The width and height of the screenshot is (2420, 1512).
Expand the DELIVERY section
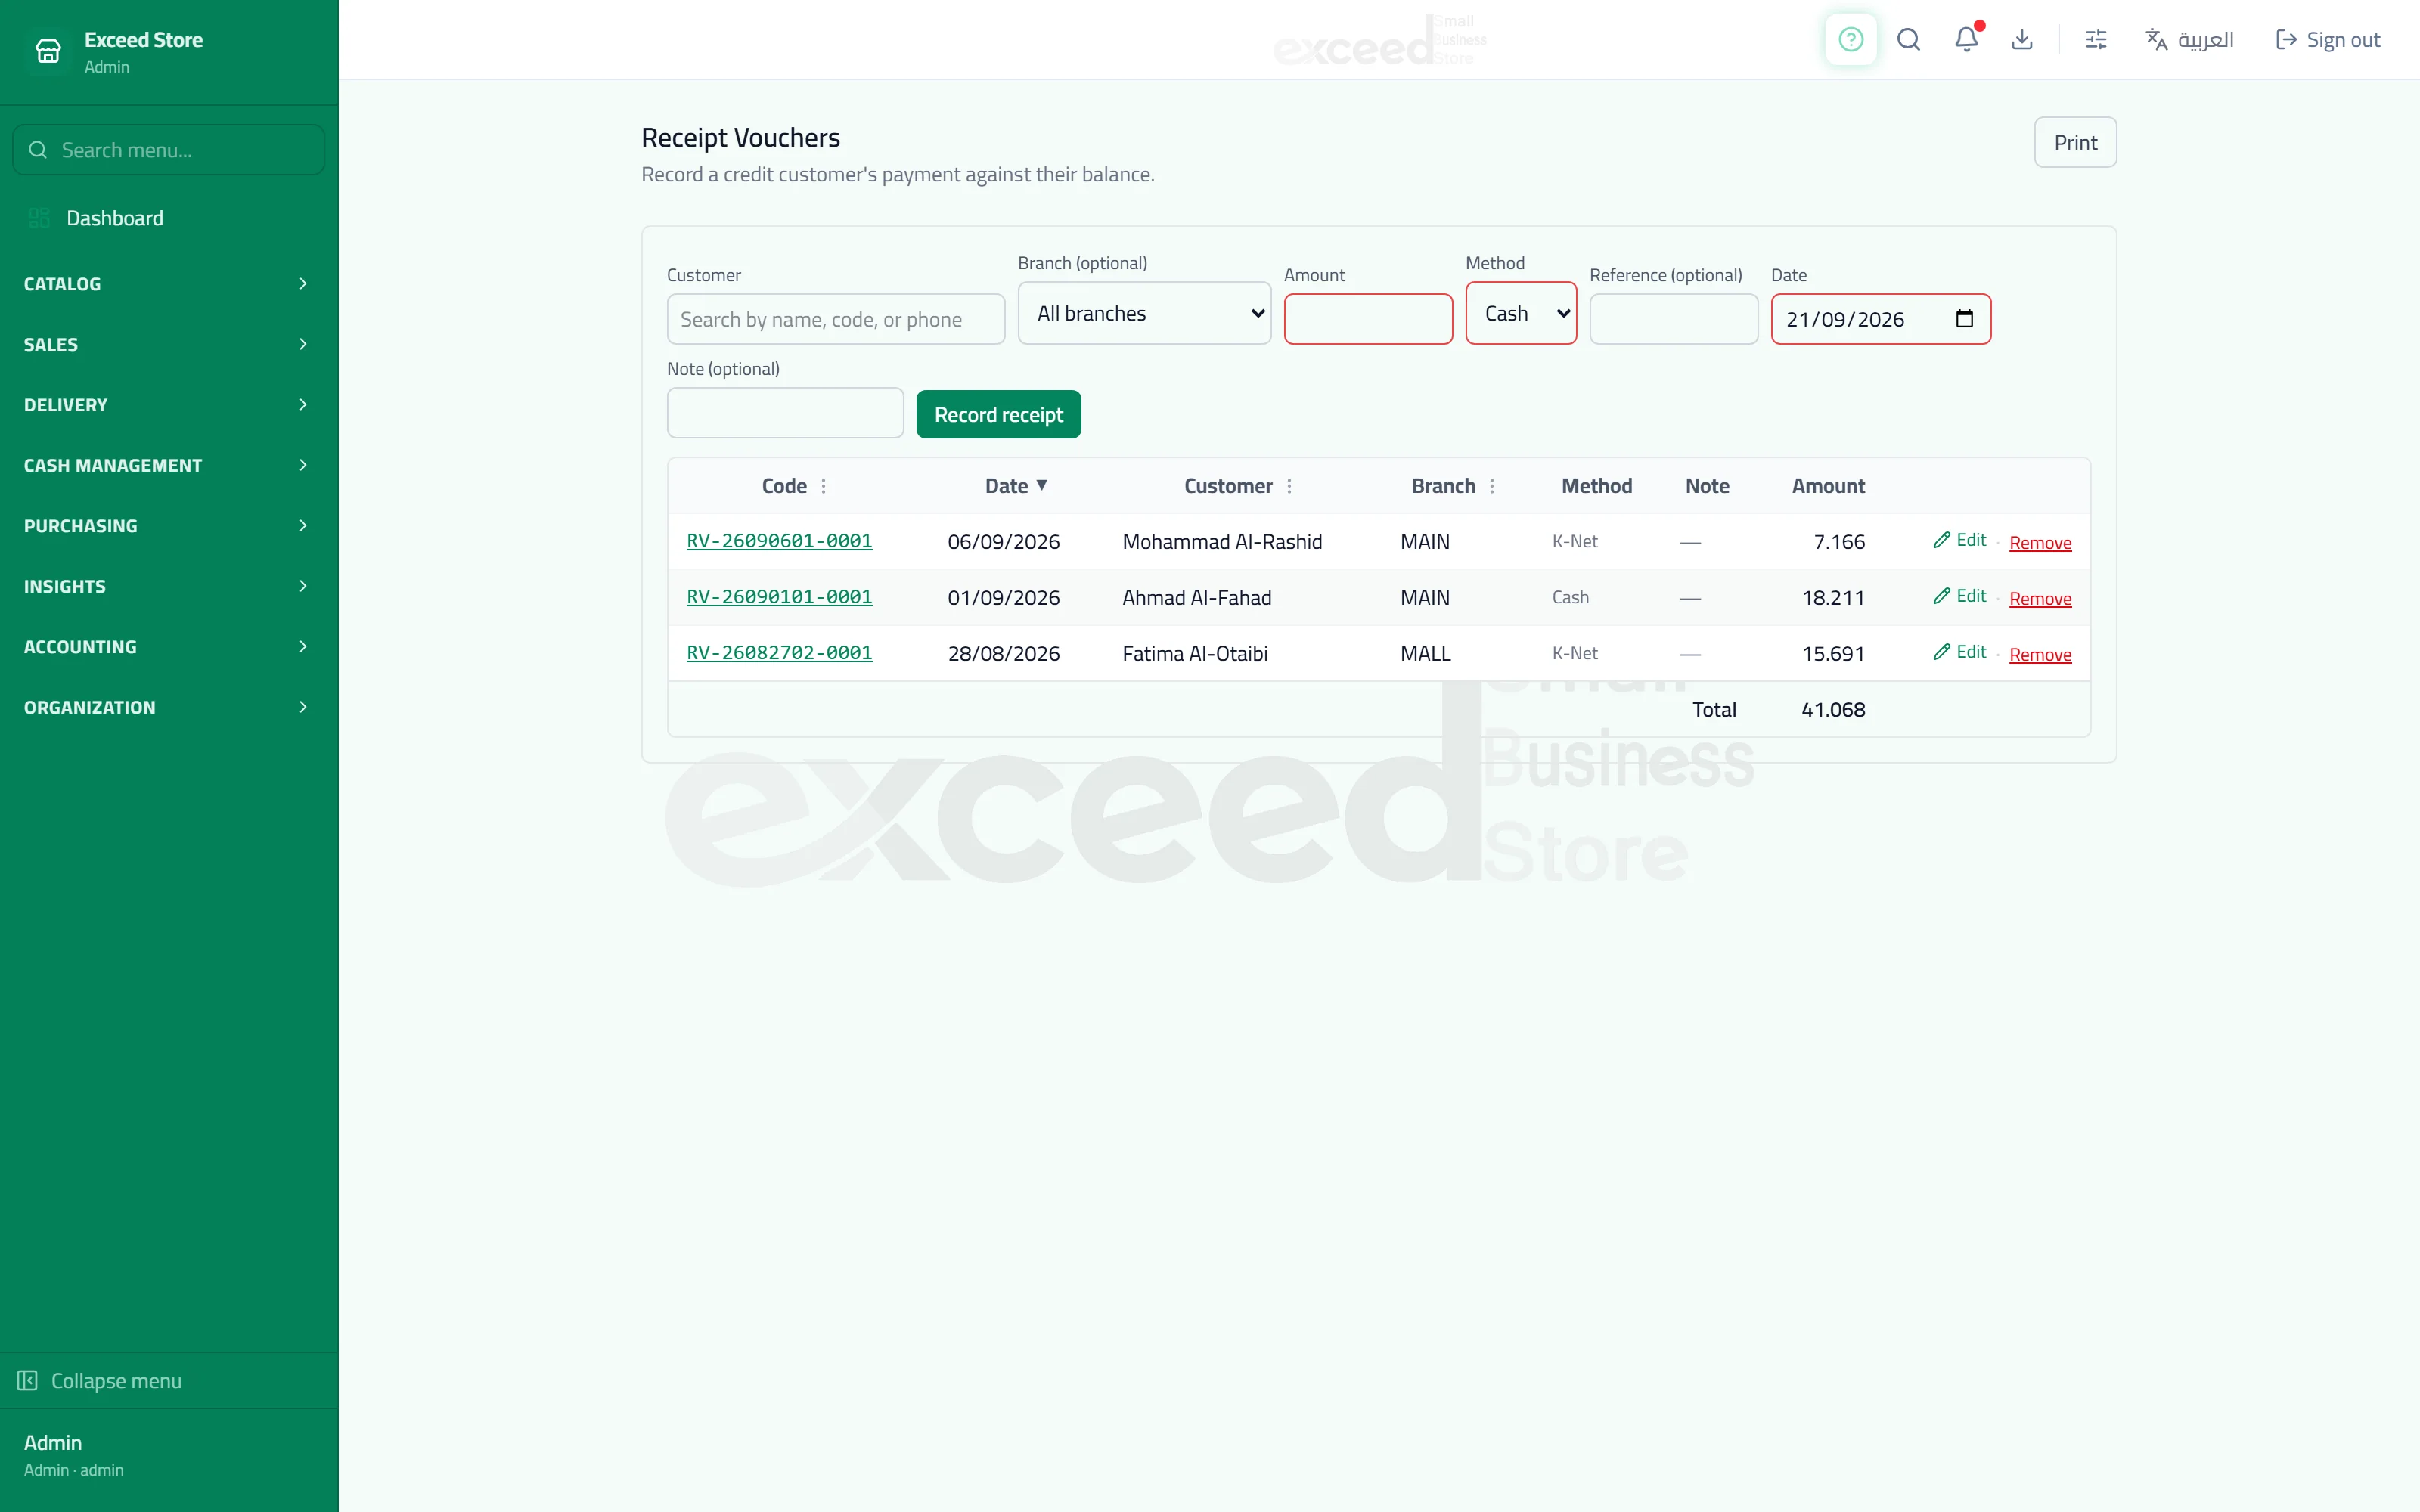(x=169, y=405)
